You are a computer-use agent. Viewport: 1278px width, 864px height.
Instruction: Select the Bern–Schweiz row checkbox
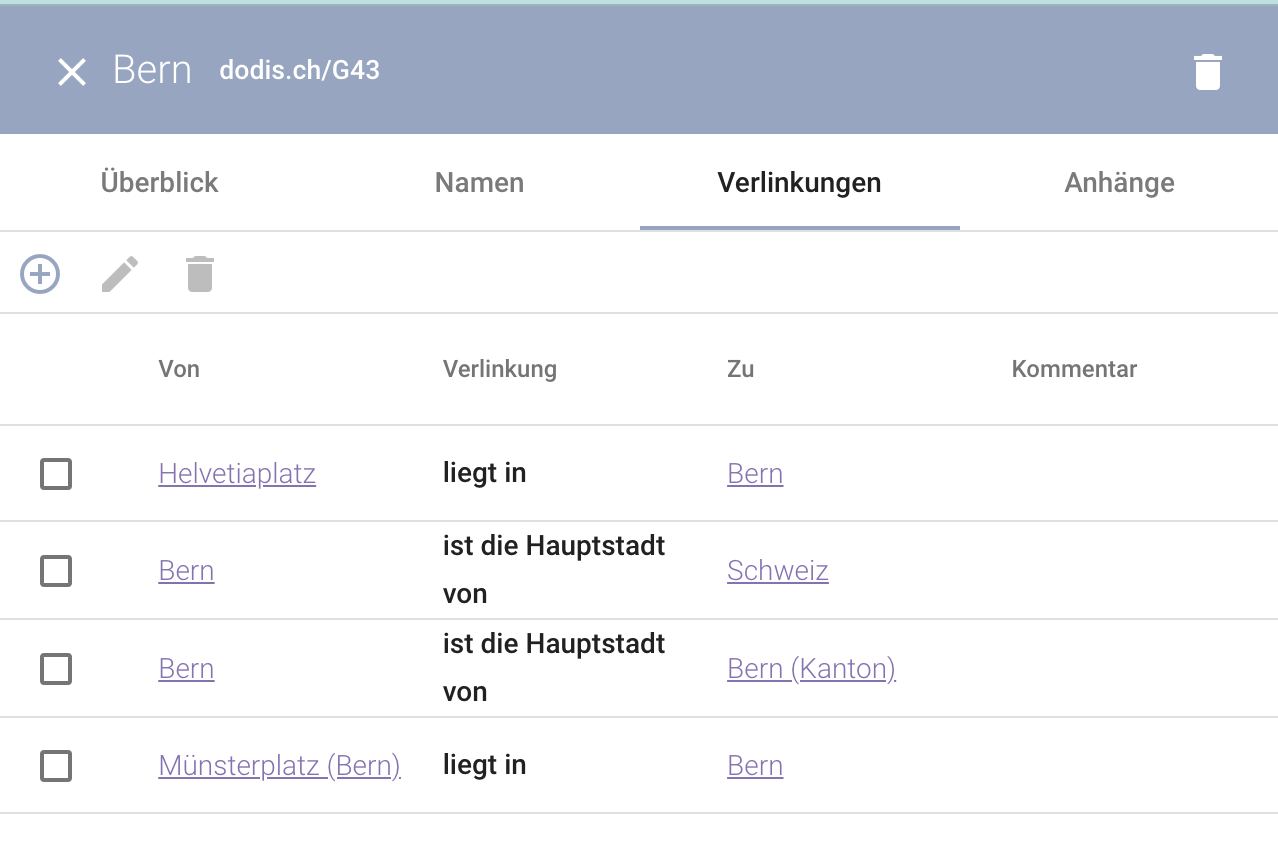[56, 571]
